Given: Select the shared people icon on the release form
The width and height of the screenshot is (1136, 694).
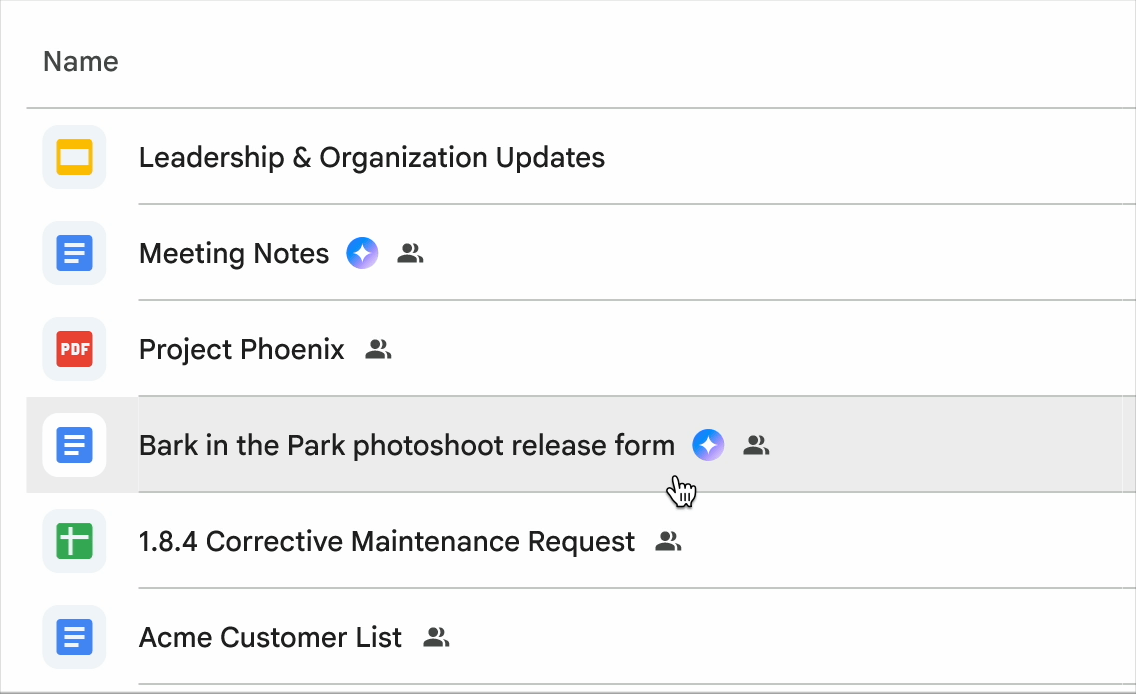Looking at the screenshot, I should [x=756, y=445].
